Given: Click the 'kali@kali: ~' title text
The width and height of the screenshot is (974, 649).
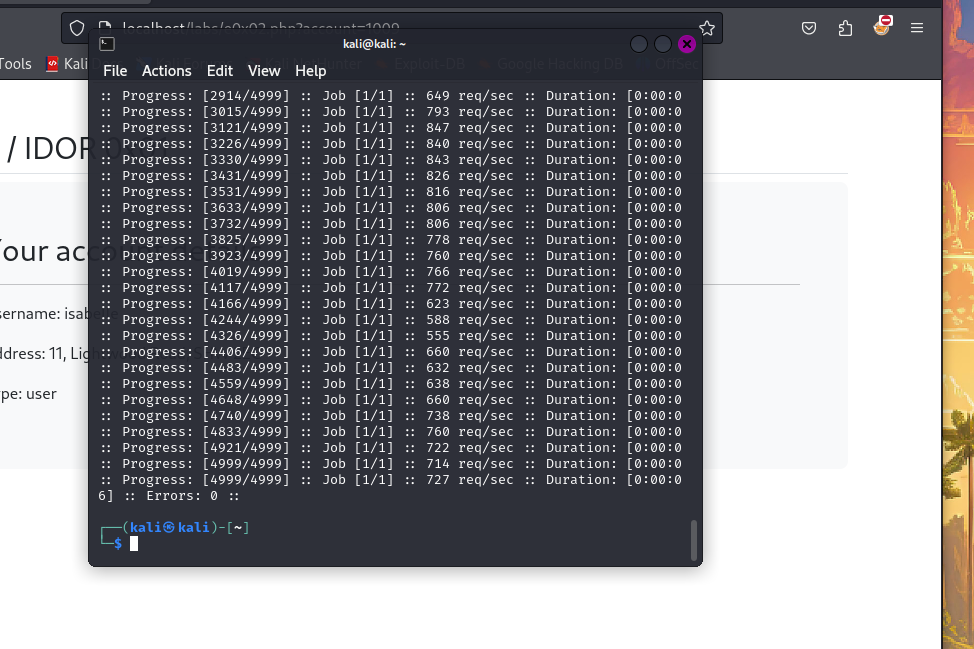Looking at the screenshot, I should click(x=375, y=44).
